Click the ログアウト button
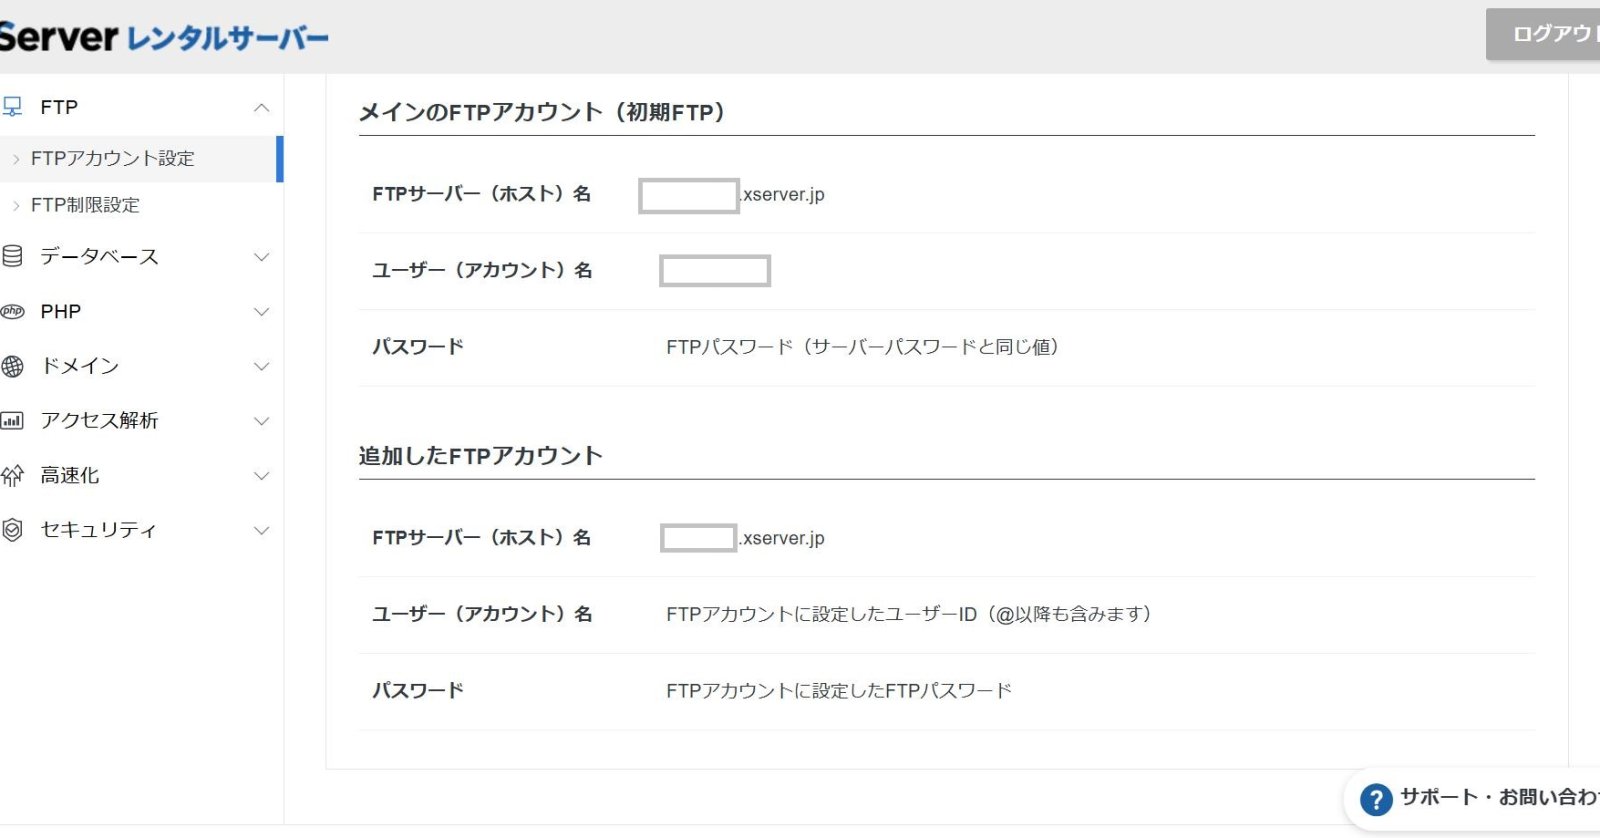The height and width of the screenshot is (838, 1600). [1545, 34]
